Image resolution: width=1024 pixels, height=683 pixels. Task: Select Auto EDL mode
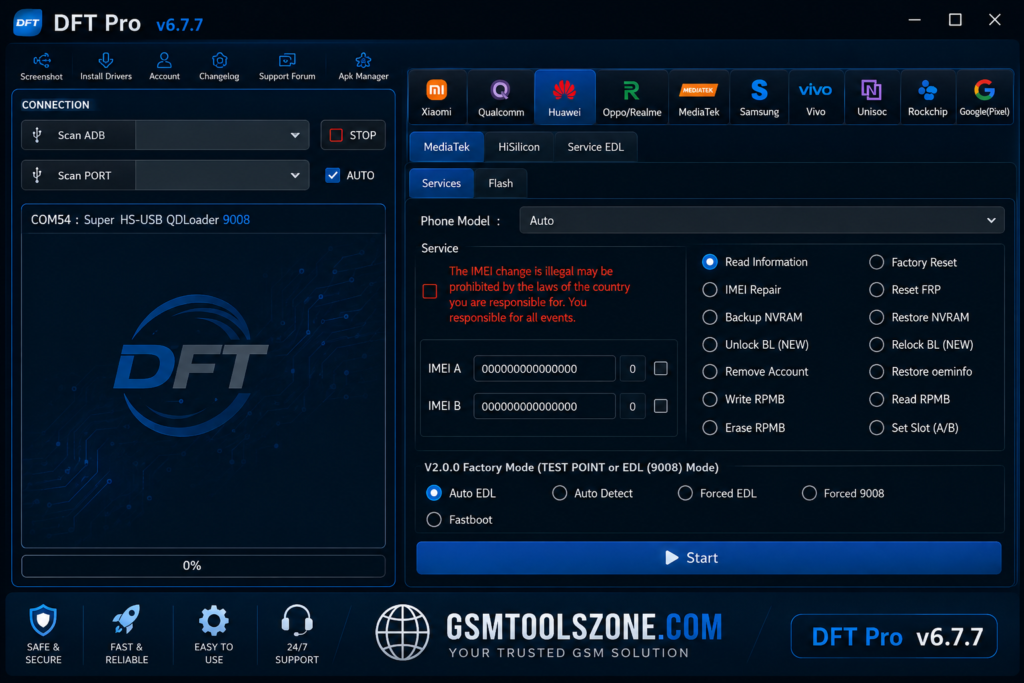pos(434,493)
